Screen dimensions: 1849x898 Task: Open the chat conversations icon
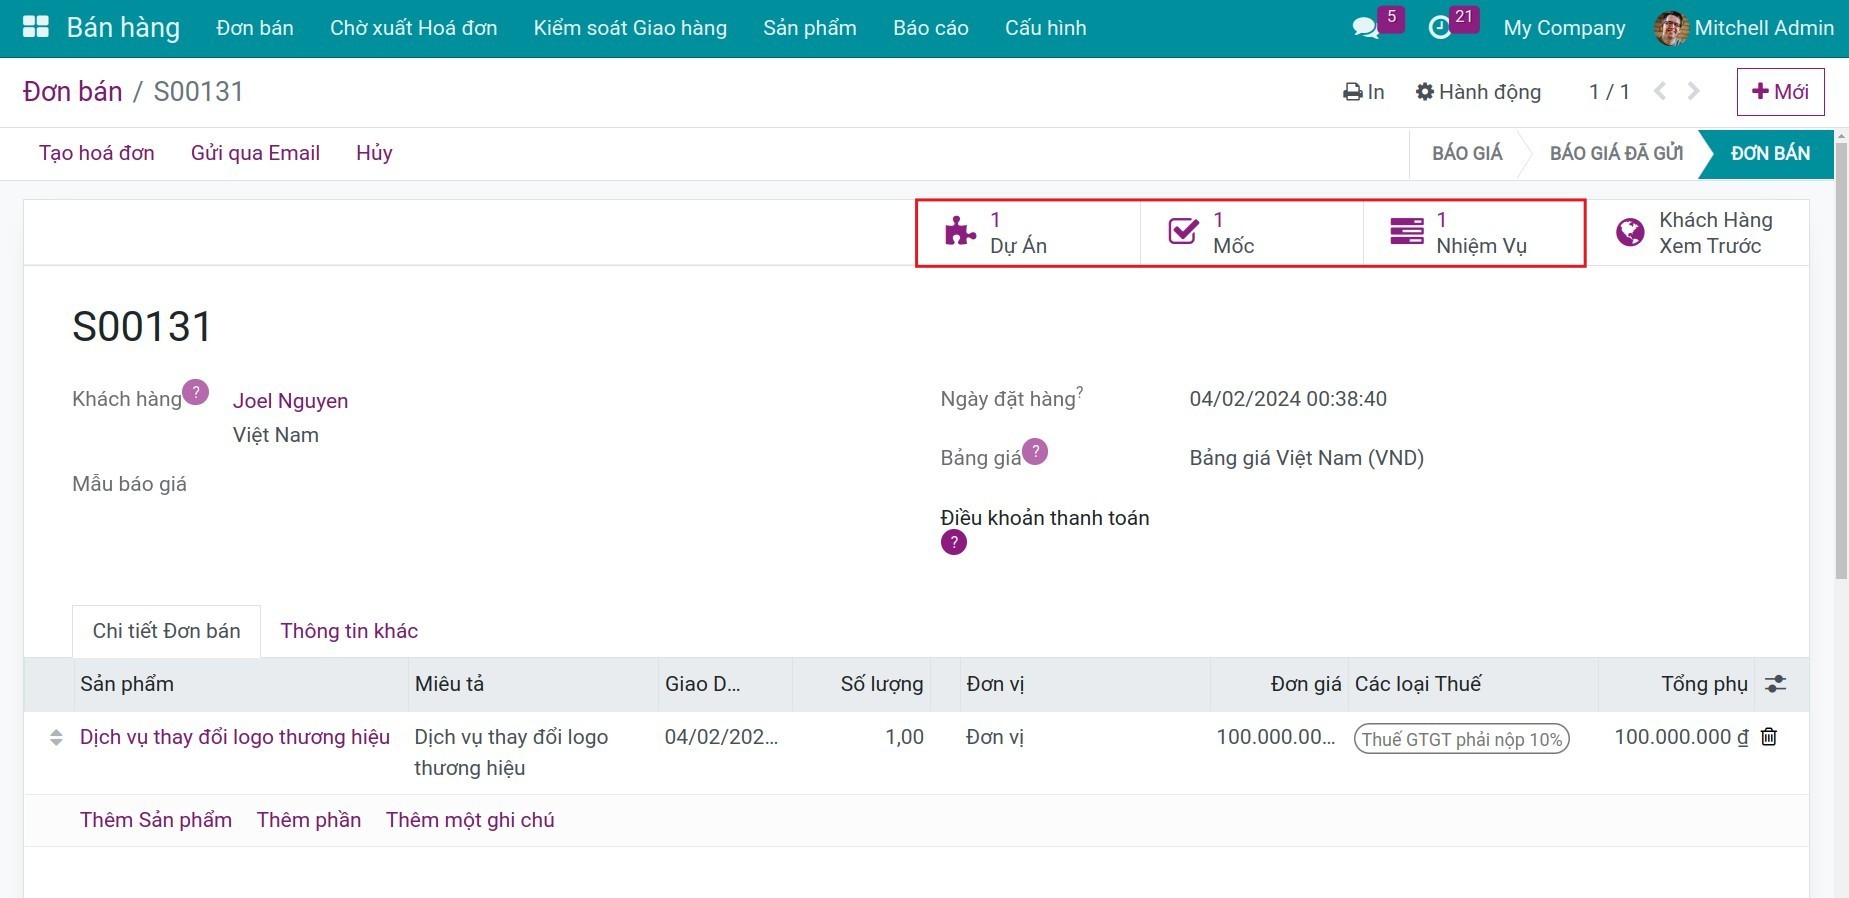1365,28
